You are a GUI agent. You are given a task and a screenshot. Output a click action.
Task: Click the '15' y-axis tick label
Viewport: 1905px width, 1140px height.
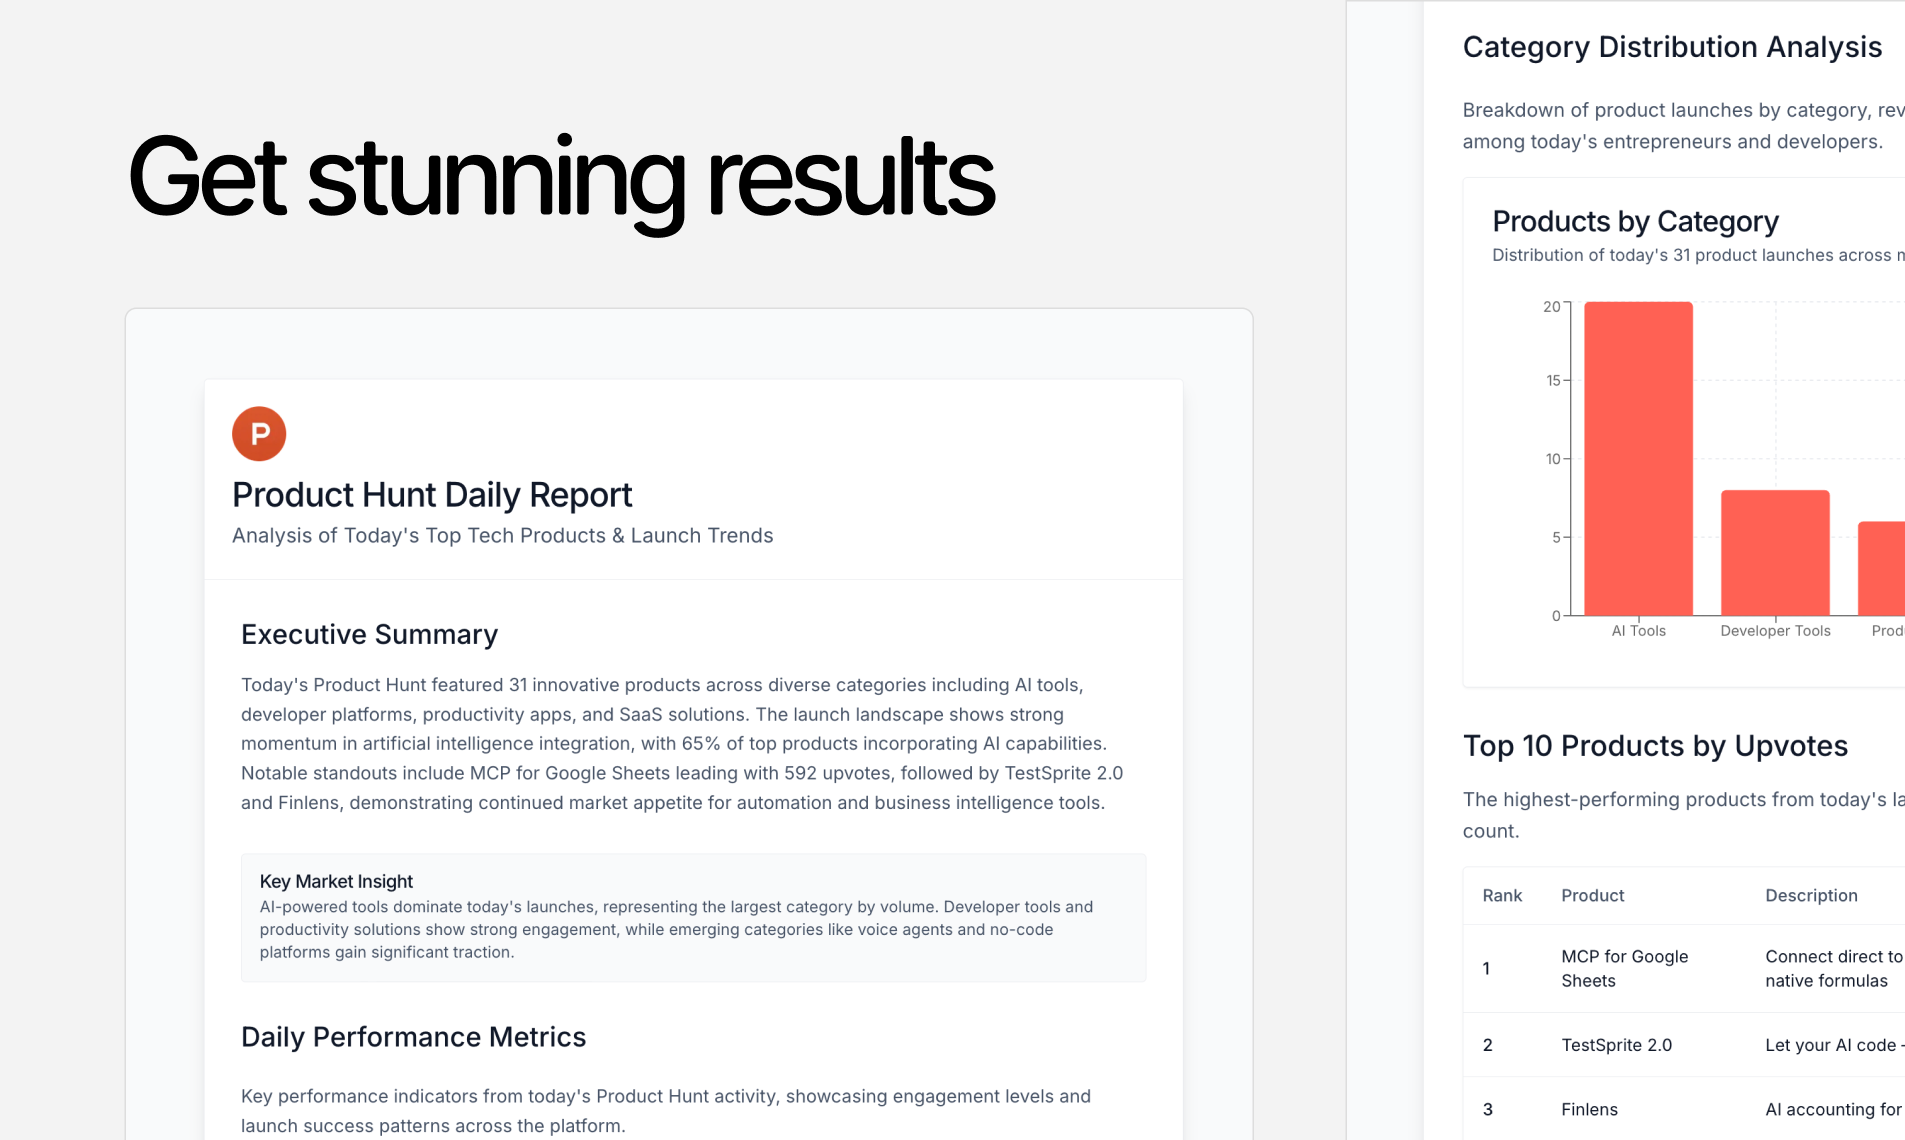(x=1552, y=380)
